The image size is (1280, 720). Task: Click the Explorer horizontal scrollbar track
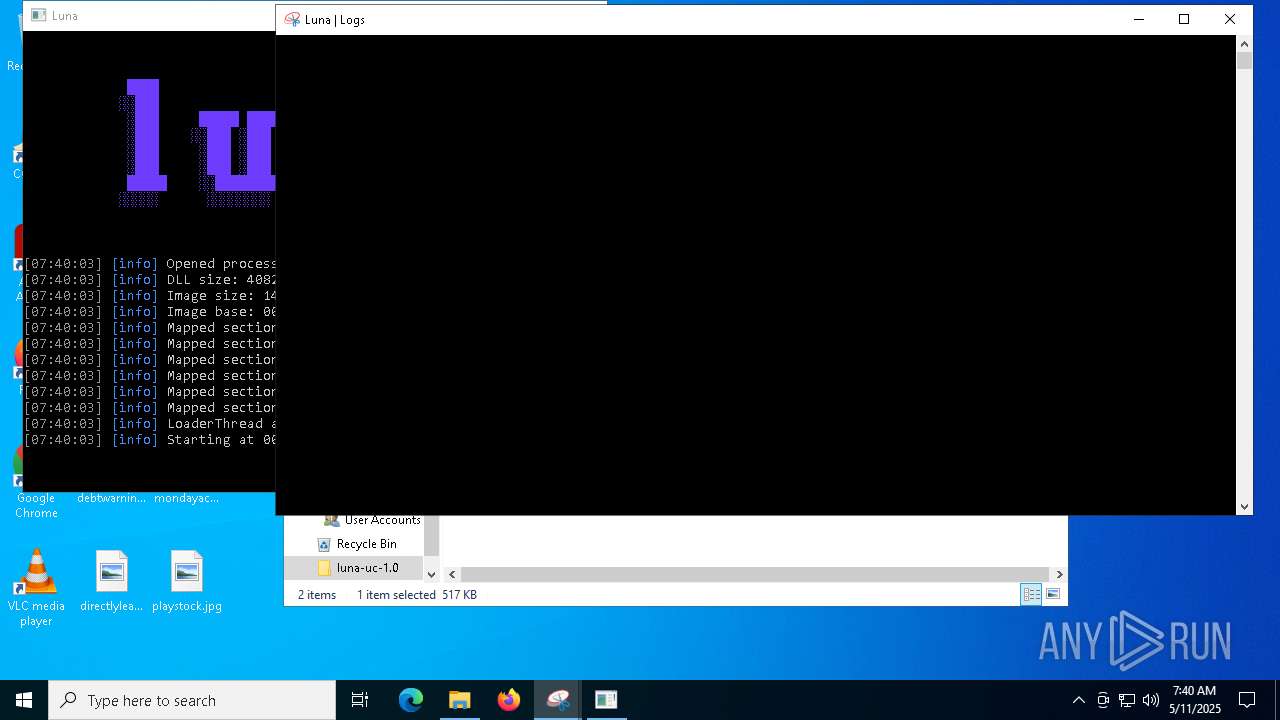(755, 574)
